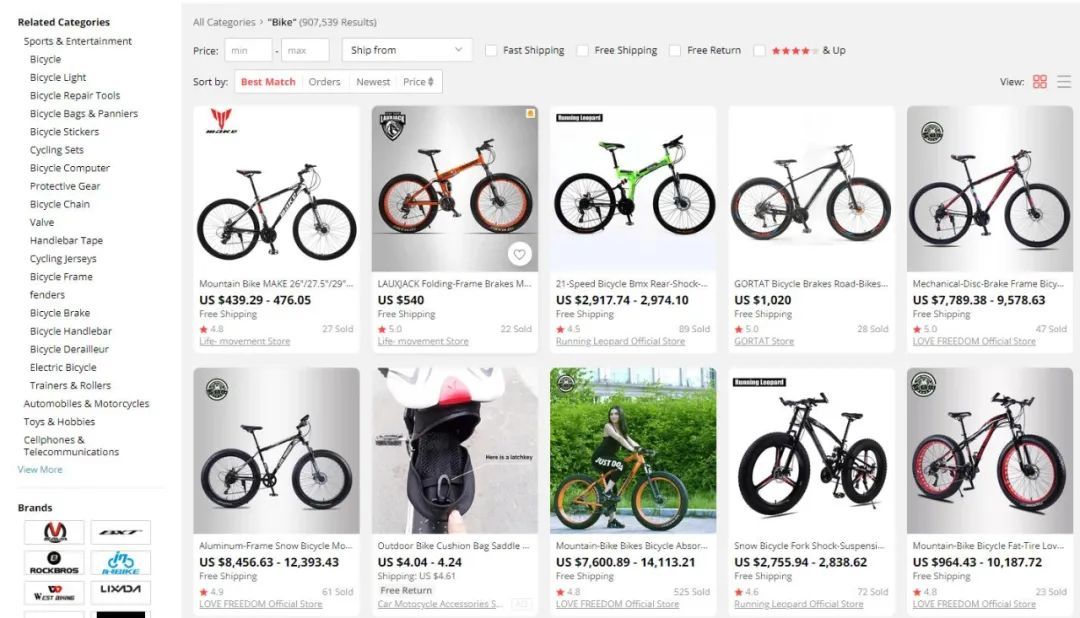
Task: Check the Free Return option
Action: pos(675,51)
